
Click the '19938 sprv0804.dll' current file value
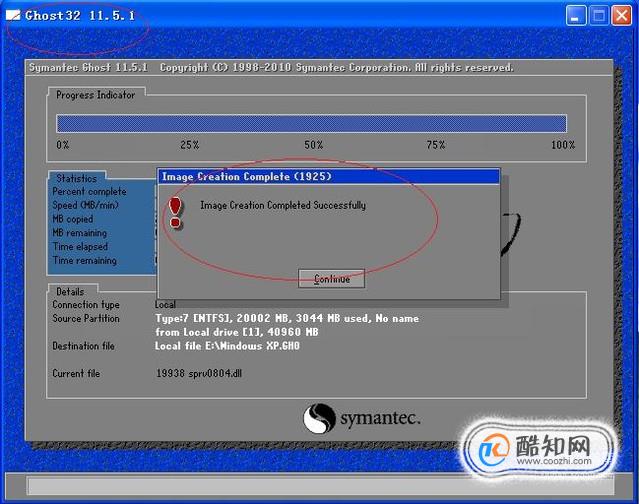tap(199, 373)
